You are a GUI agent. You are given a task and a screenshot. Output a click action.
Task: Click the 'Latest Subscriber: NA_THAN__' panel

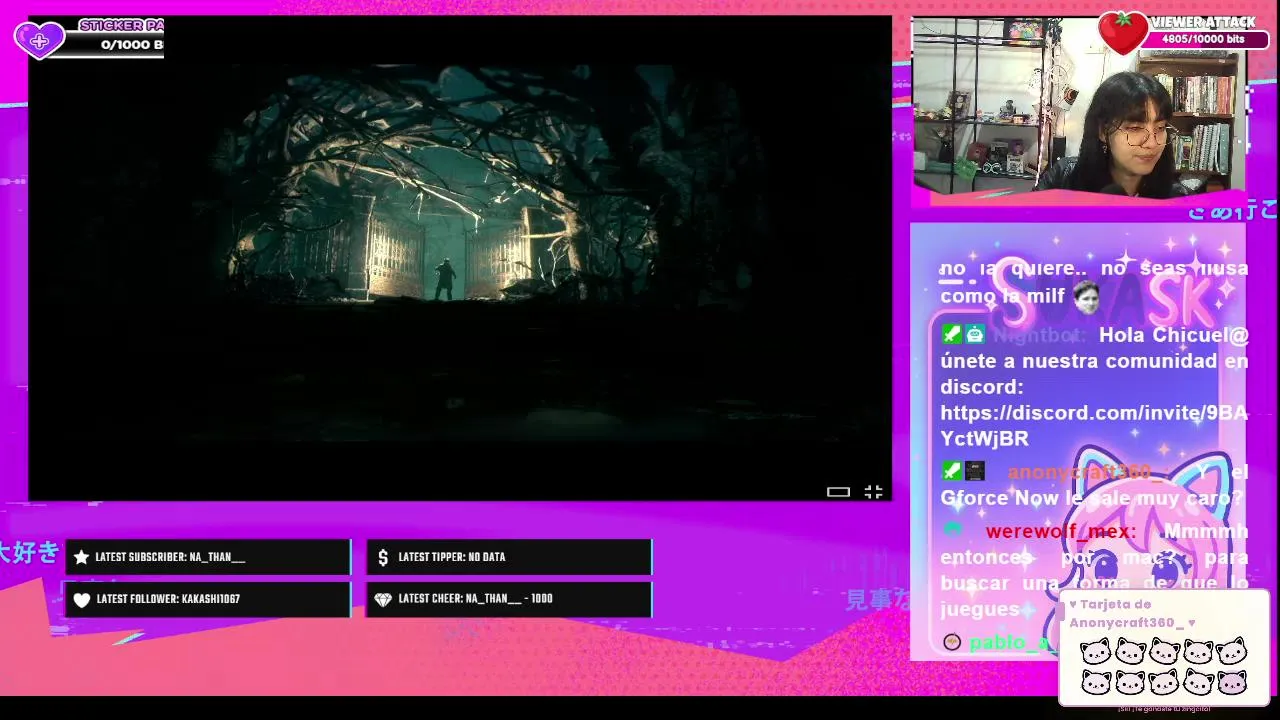pos(208,557)
